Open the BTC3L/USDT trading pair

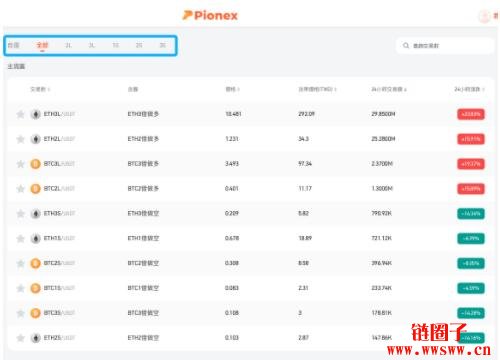pyautogui.click(x=59, y=164)
